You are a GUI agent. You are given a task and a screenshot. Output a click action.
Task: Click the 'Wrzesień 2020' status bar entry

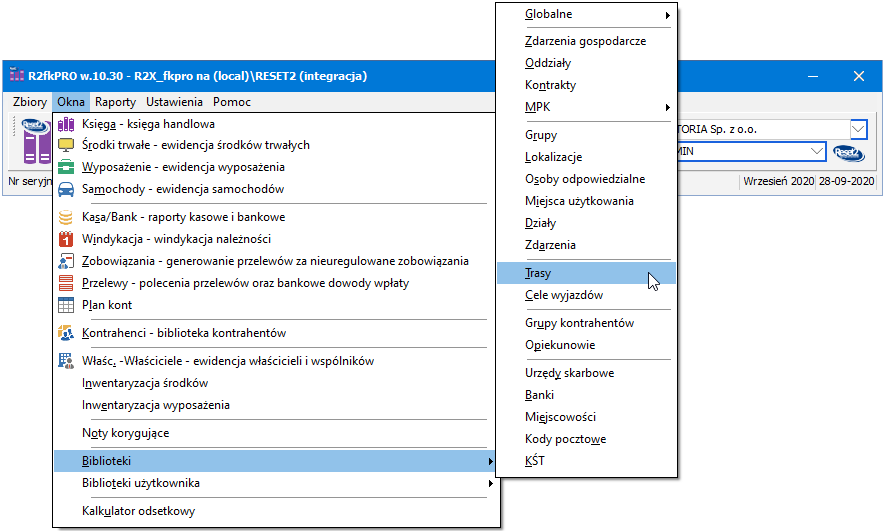tap(778, 181)
